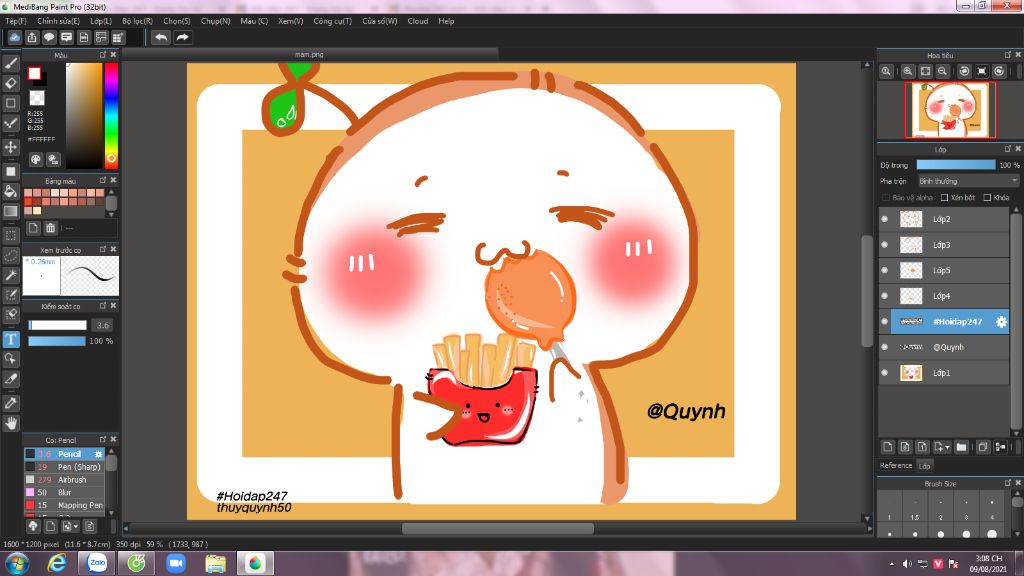This screenshot has height=576, width=1024.
Task: Click the brush cloud download icon
Action: tap(33, 526)
